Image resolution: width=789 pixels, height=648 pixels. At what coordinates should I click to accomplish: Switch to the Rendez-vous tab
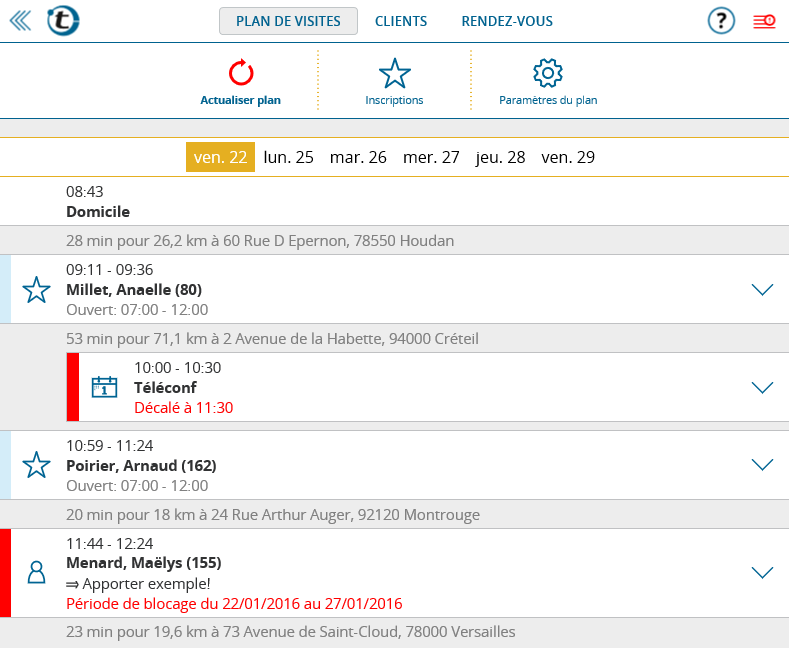pyautogui.click(x=507, y=21)
